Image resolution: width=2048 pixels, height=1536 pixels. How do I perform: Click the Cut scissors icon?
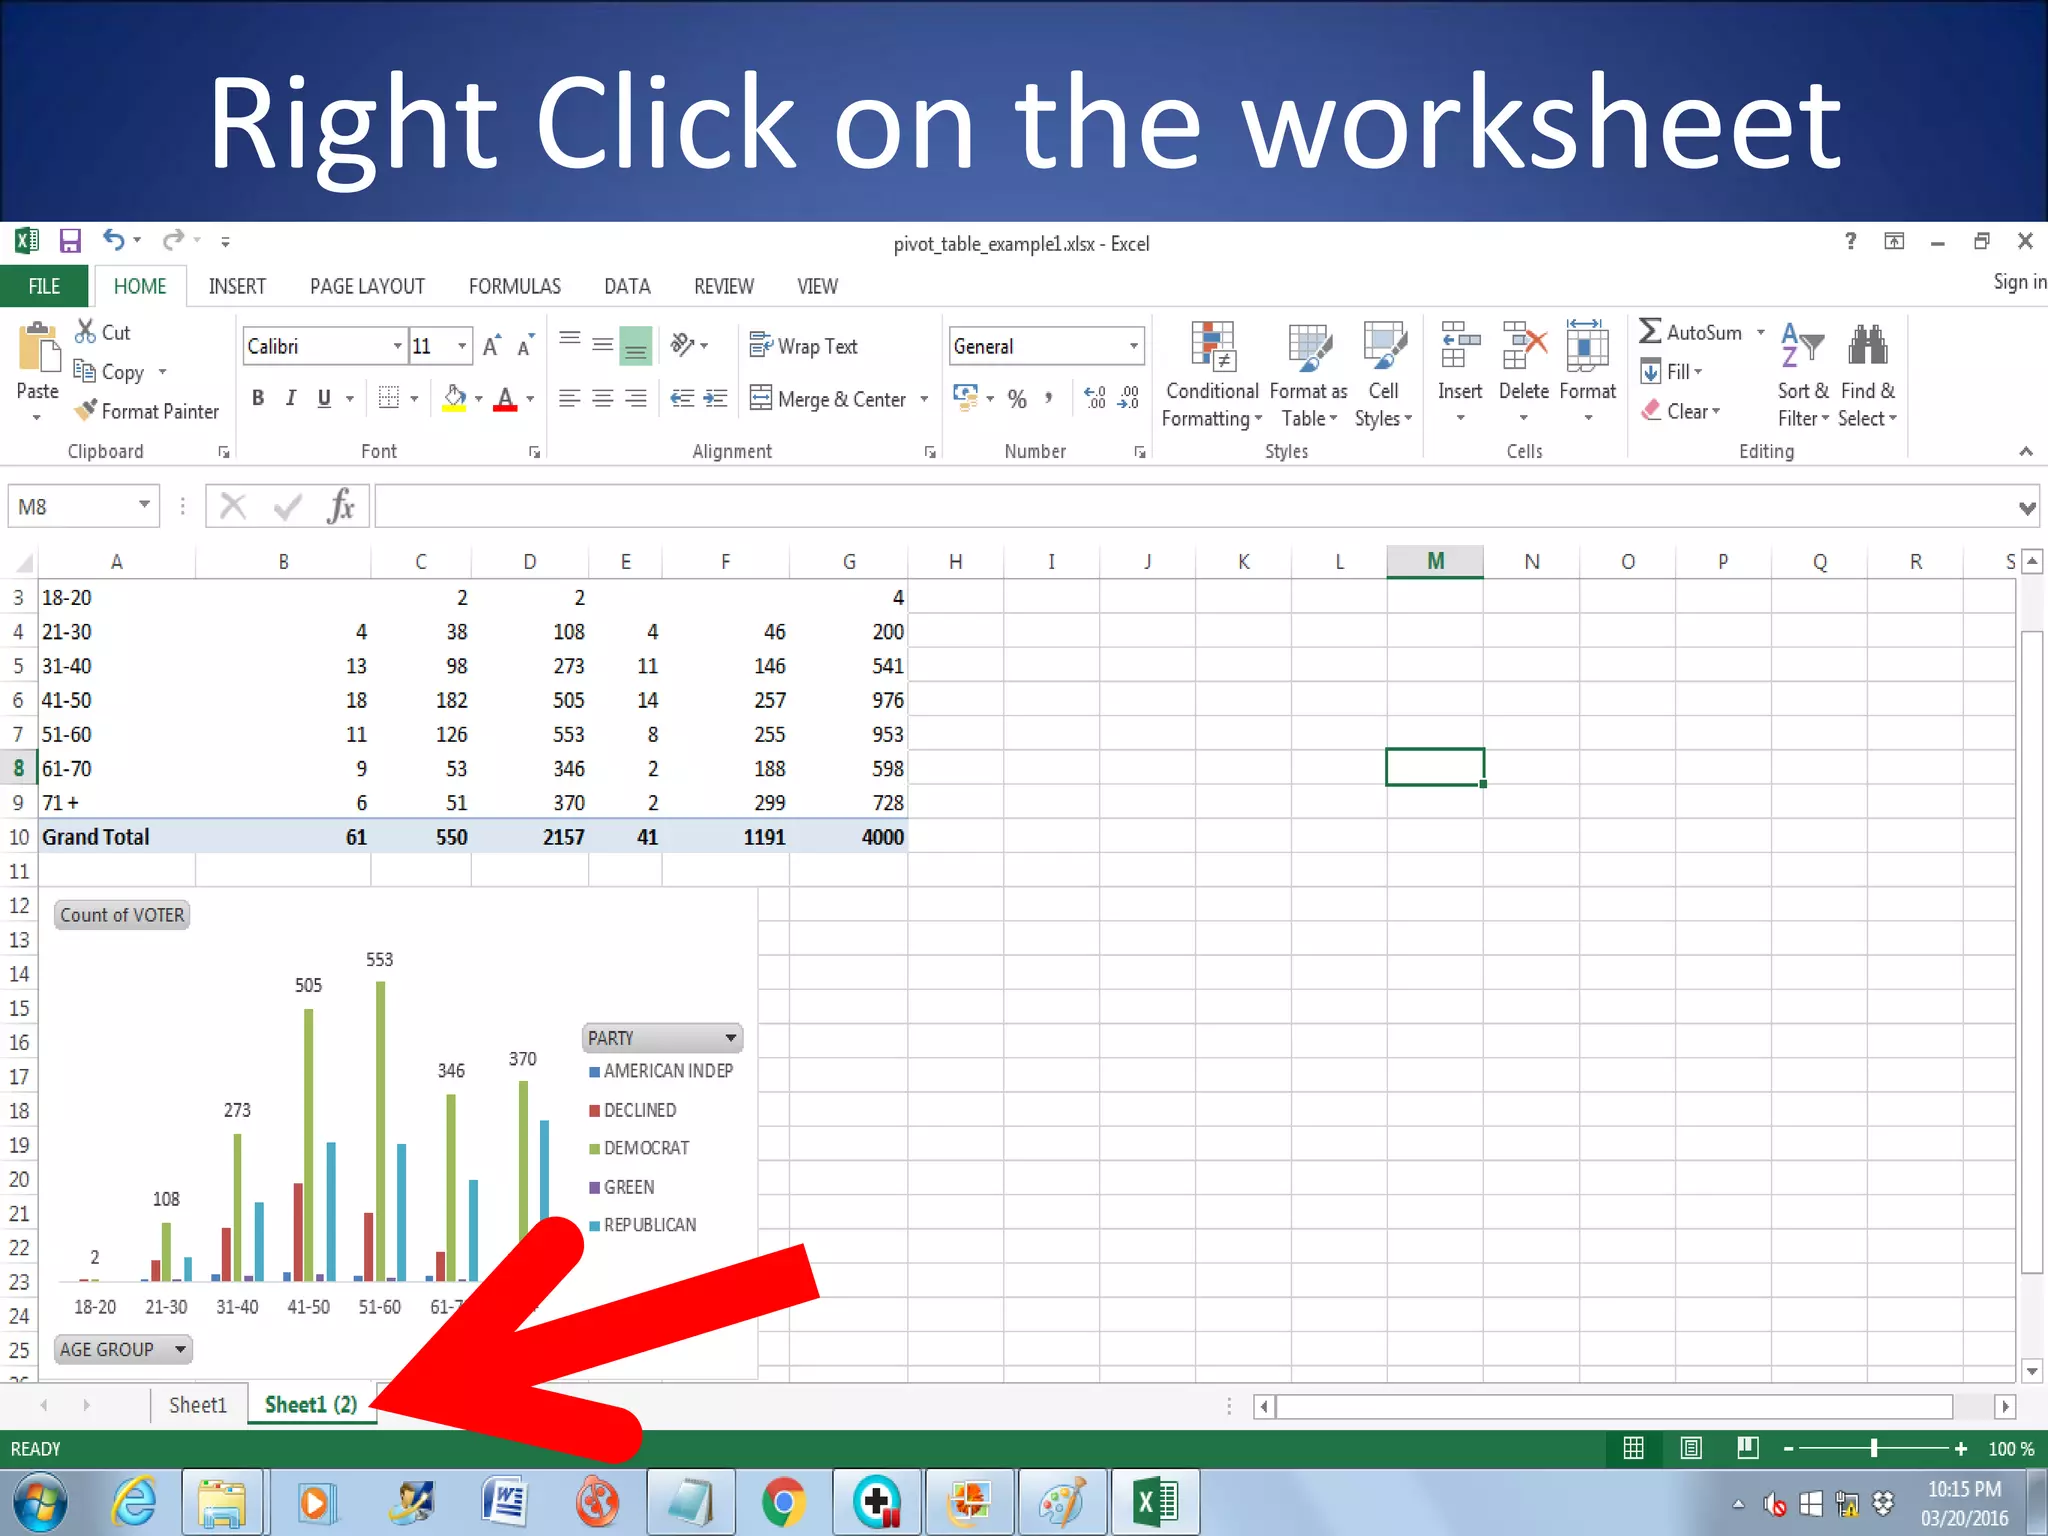86,331
